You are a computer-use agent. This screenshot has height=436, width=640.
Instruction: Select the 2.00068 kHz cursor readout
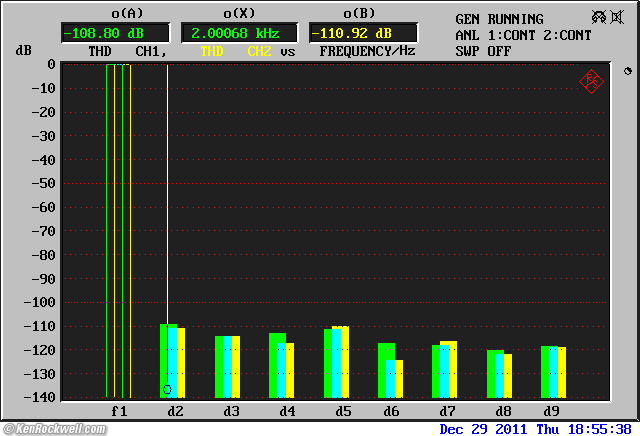tap(239, 33)
